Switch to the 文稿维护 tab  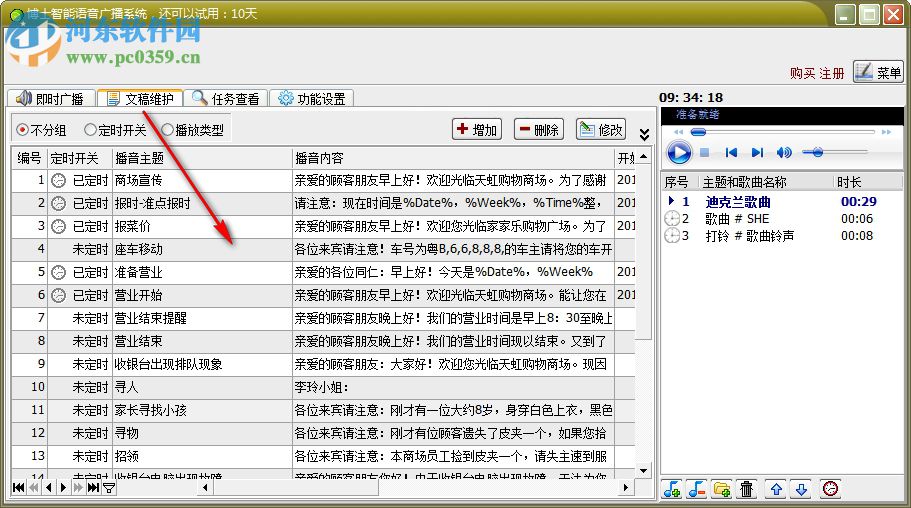click(x=140, y=98)
